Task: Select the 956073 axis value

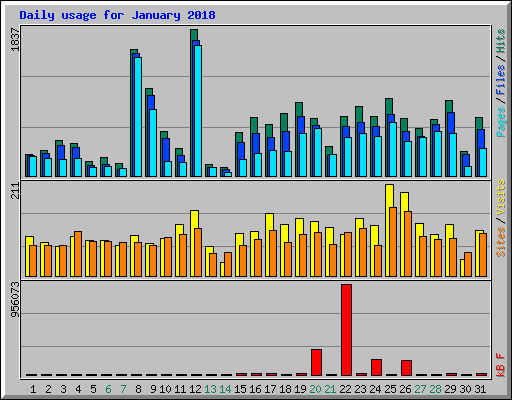Action: [x=15, y=299]
